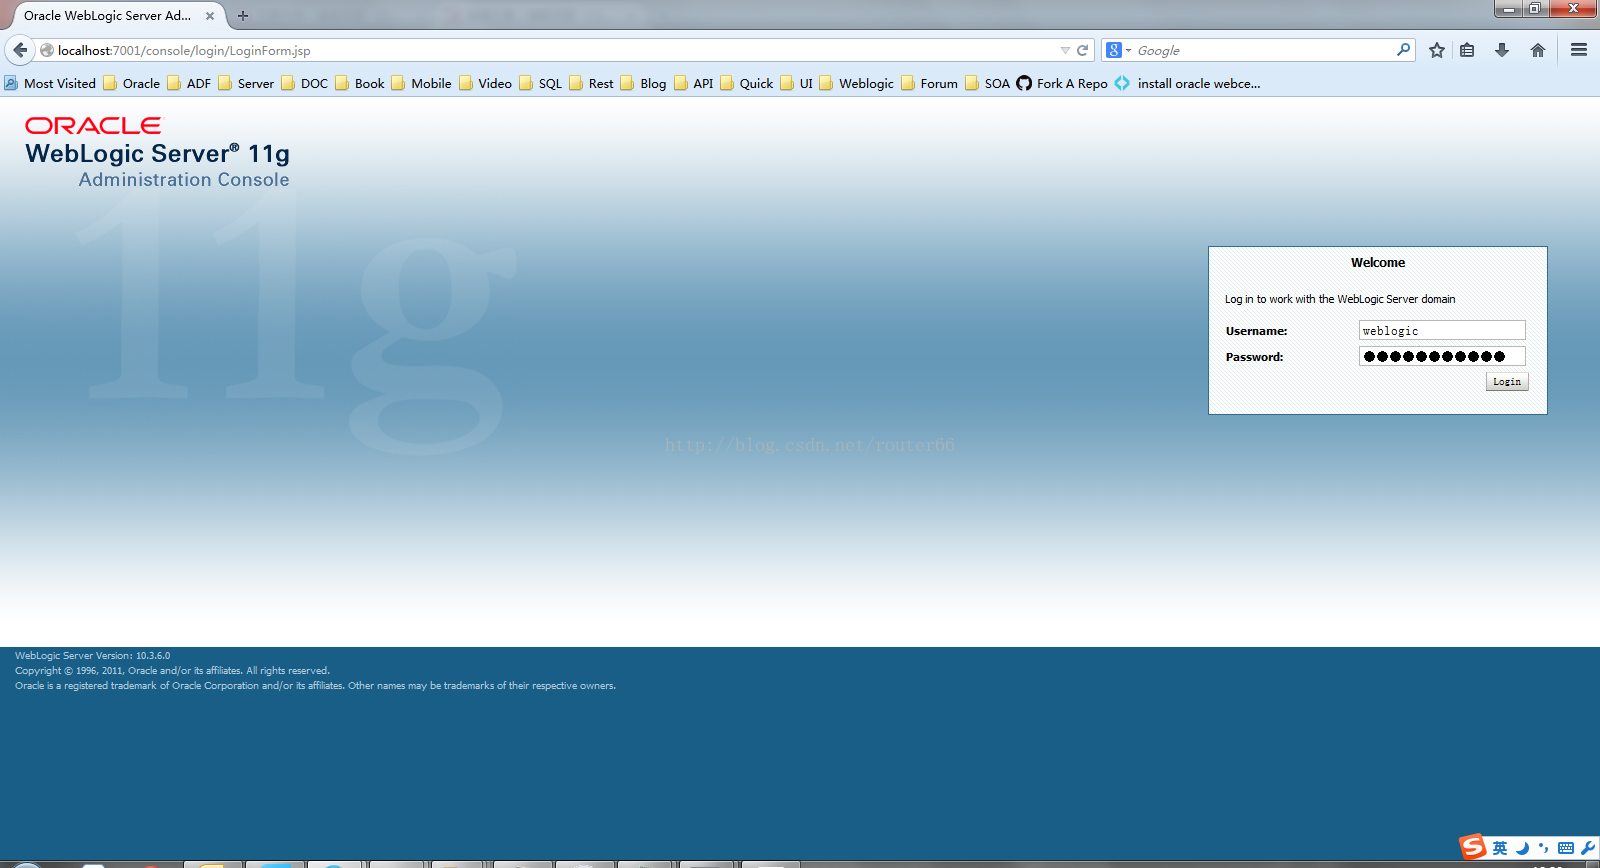
Task: Open the Most Visited bookmarks menu
Action: click(x=50, y=83)
